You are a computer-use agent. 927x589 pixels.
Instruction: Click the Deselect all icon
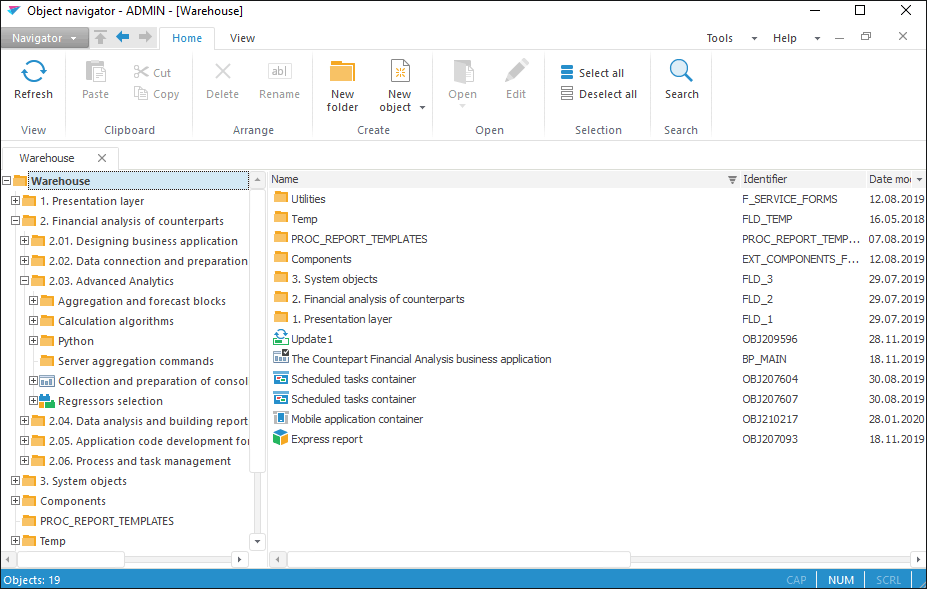point(567,94)
